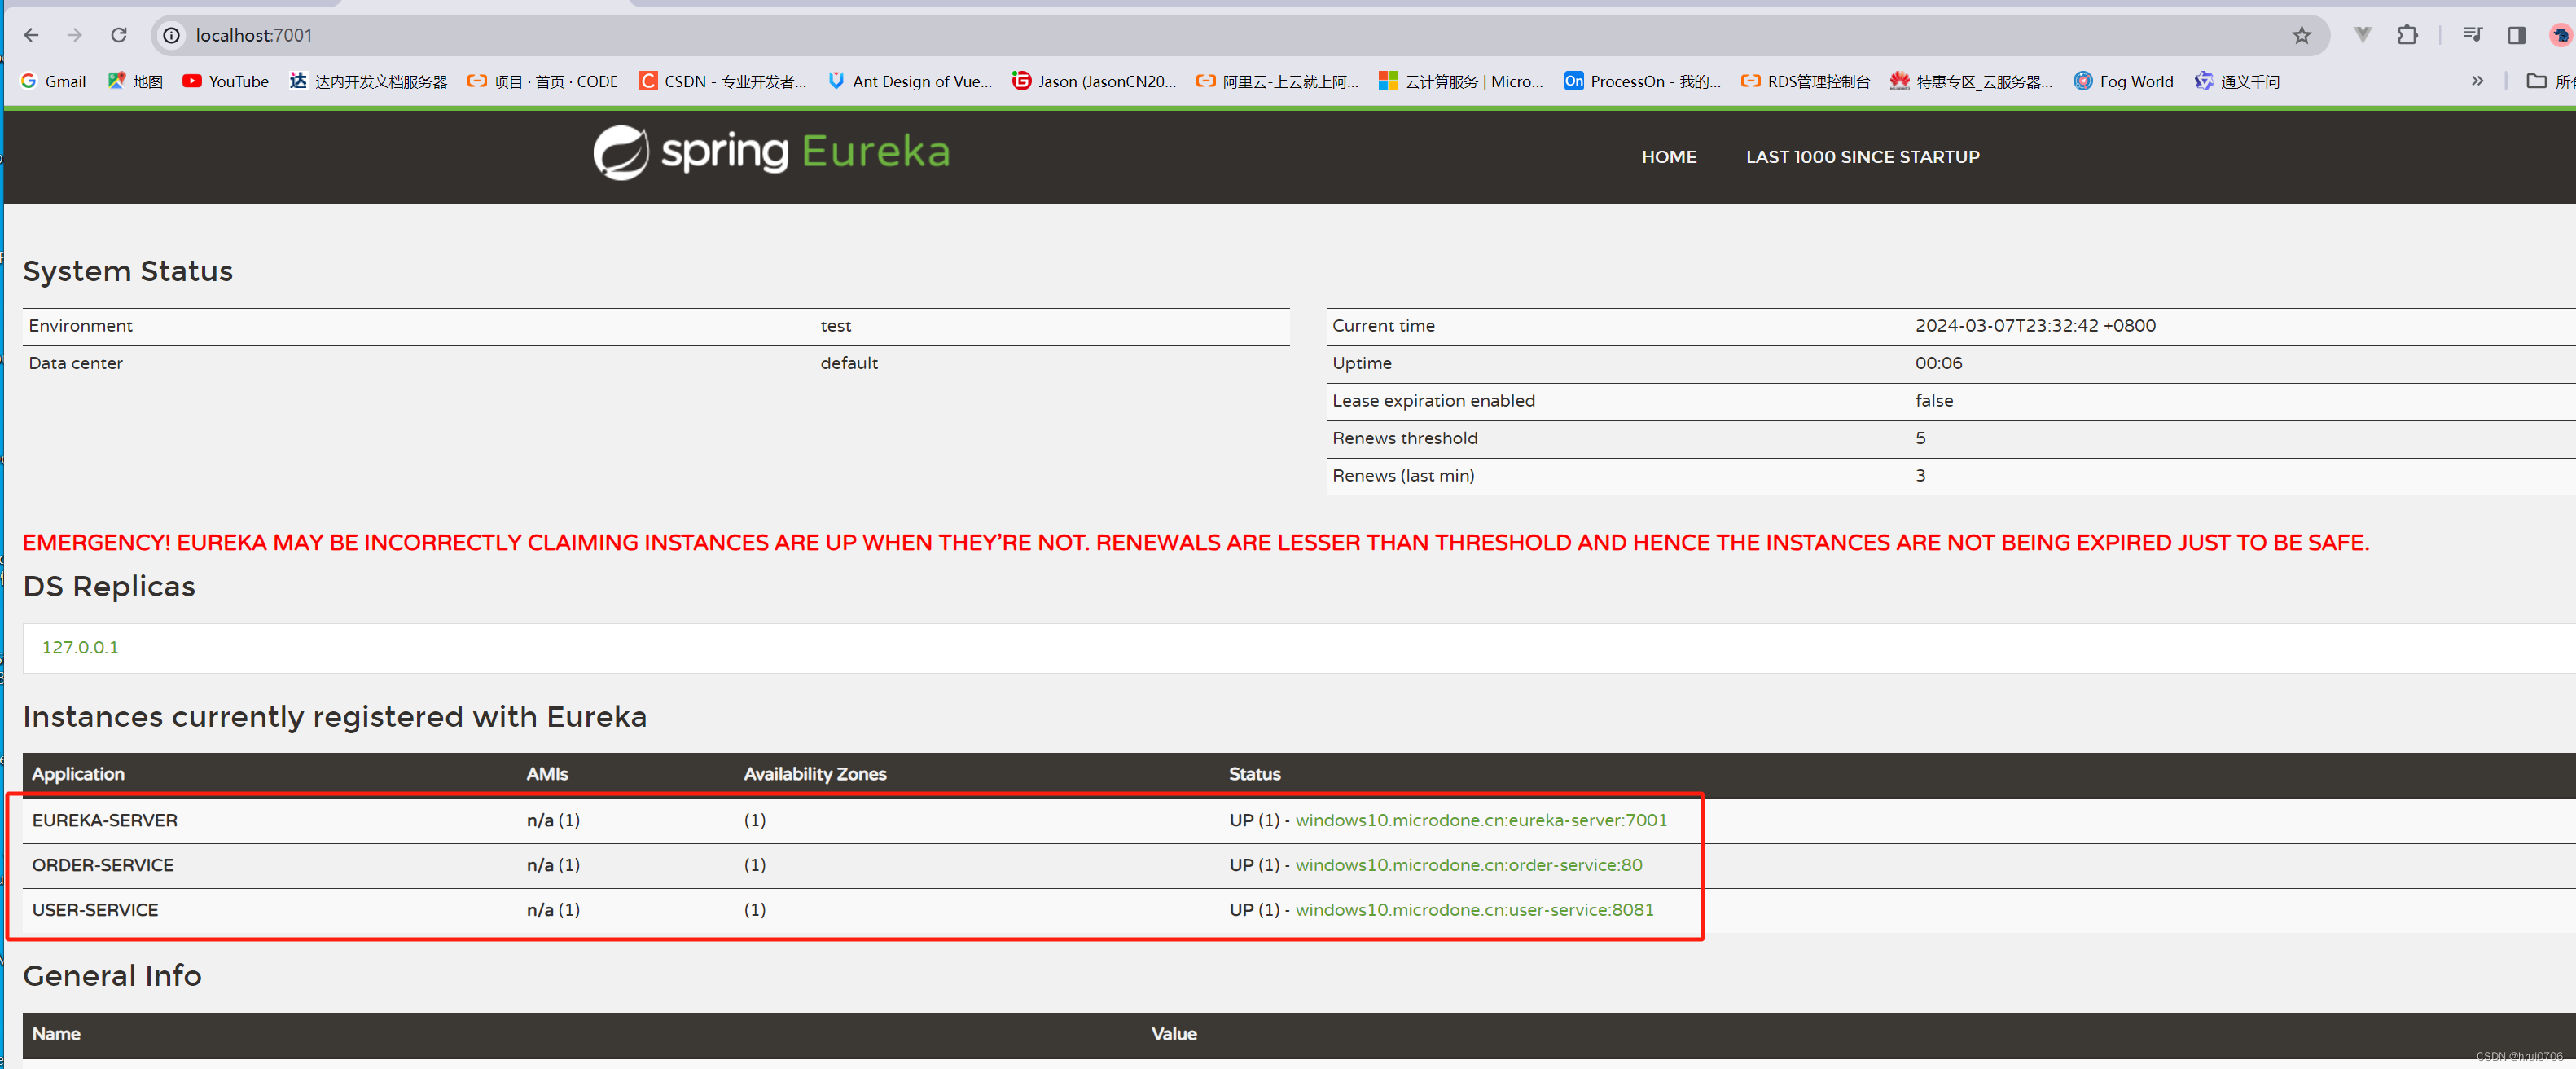Open the media control icon in toolbar

coord(2472,35)
